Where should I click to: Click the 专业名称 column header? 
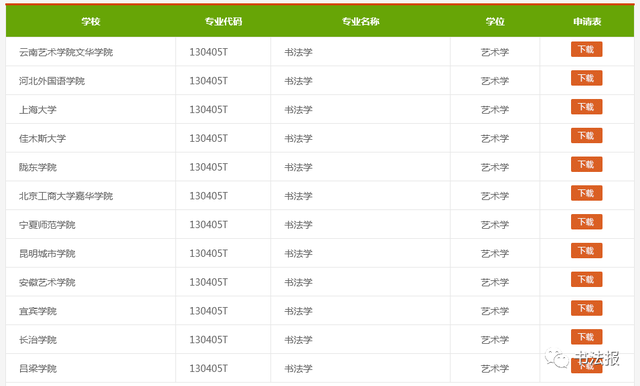360,21
